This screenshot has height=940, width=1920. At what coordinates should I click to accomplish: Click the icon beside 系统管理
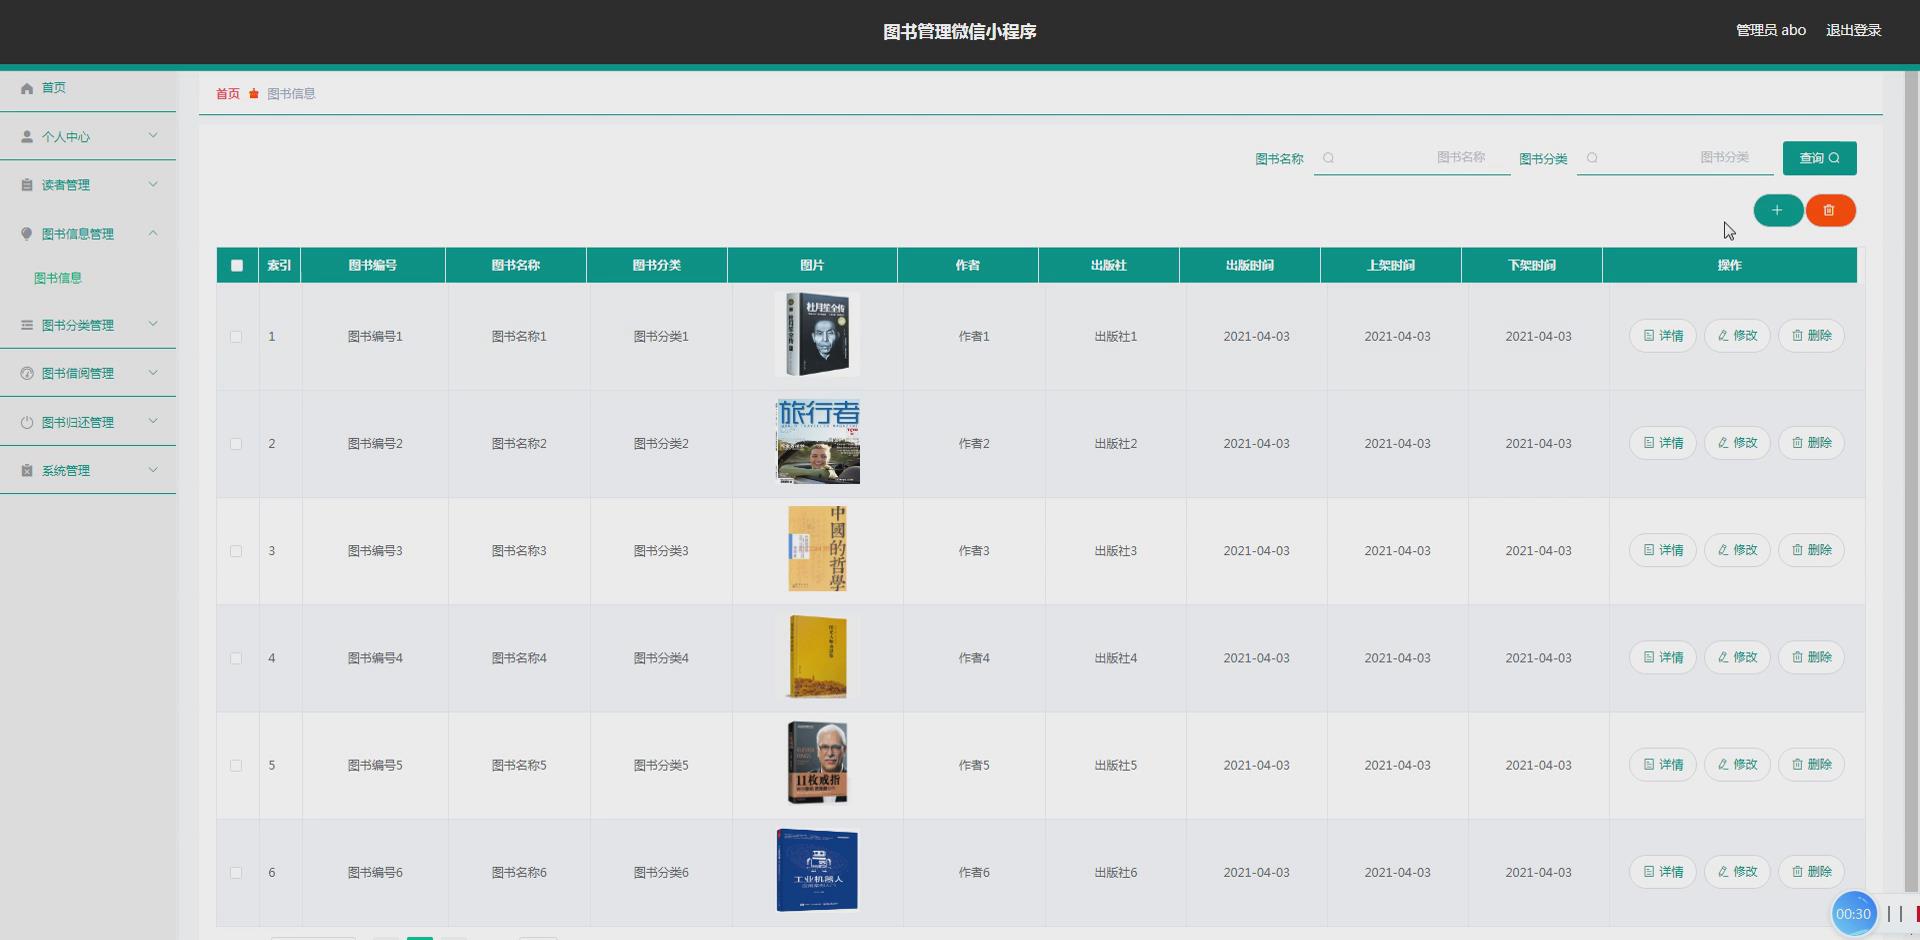coord(27,470)
